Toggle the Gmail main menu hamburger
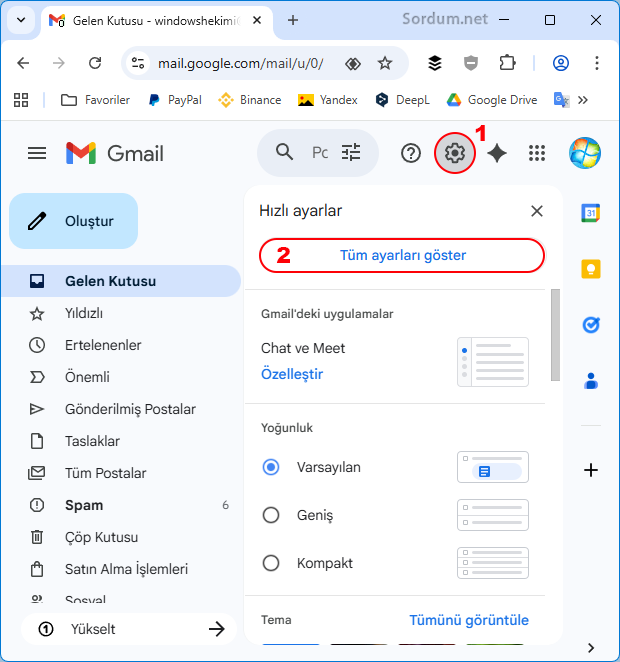 tap(37, 153)
